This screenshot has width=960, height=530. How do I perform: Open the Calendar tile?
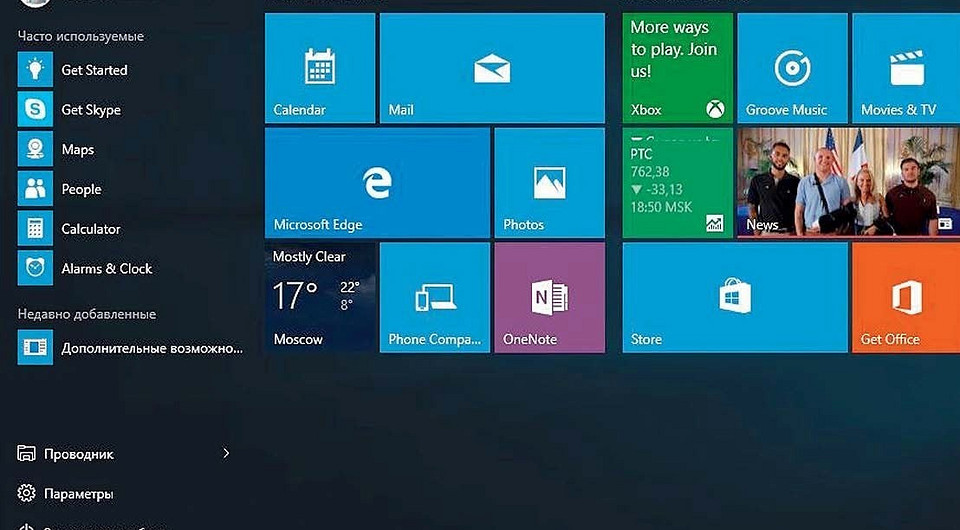point(320,68)
